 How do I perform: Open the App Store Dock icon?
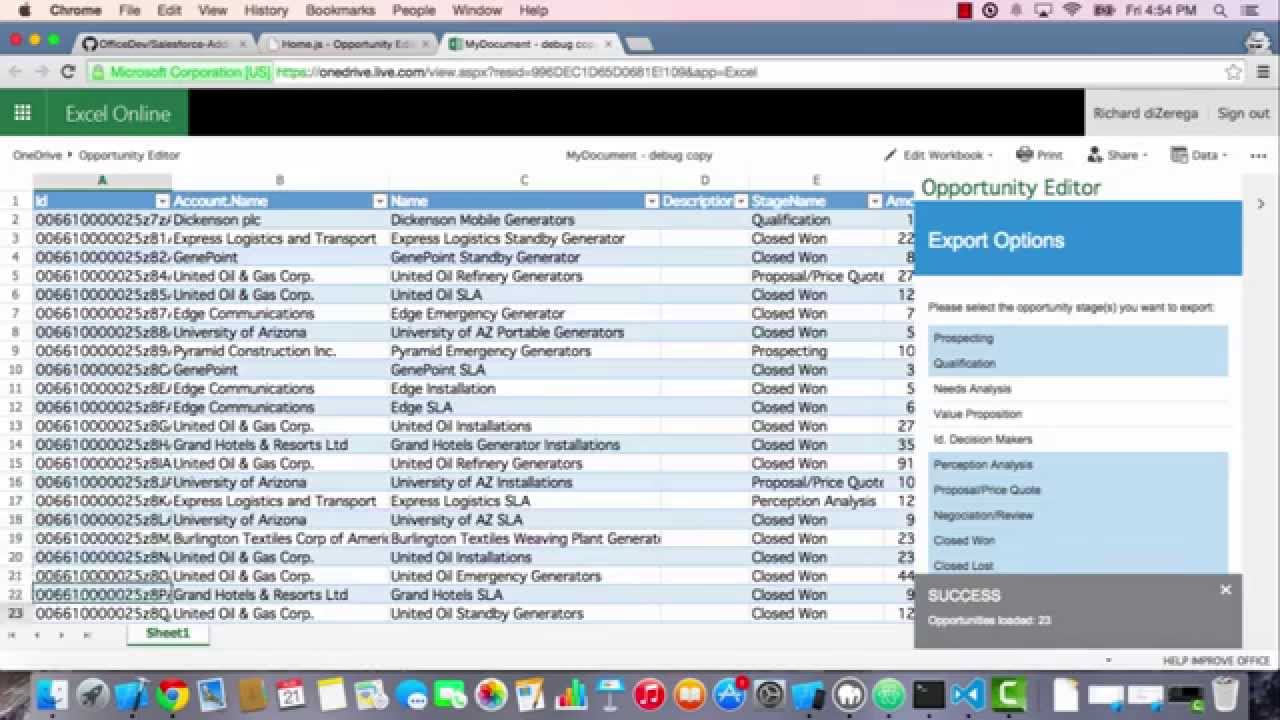point(730,694)
